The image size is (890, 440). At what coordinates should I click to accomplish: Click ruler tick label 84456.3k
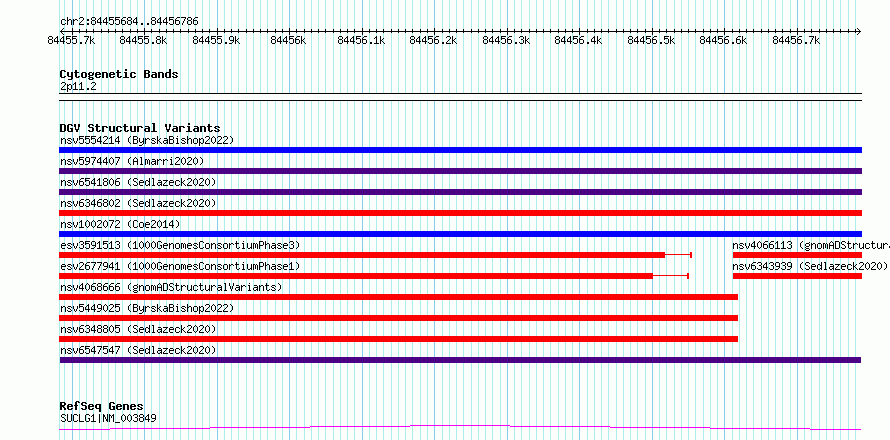pyautogui.click(x=506, y=40)
